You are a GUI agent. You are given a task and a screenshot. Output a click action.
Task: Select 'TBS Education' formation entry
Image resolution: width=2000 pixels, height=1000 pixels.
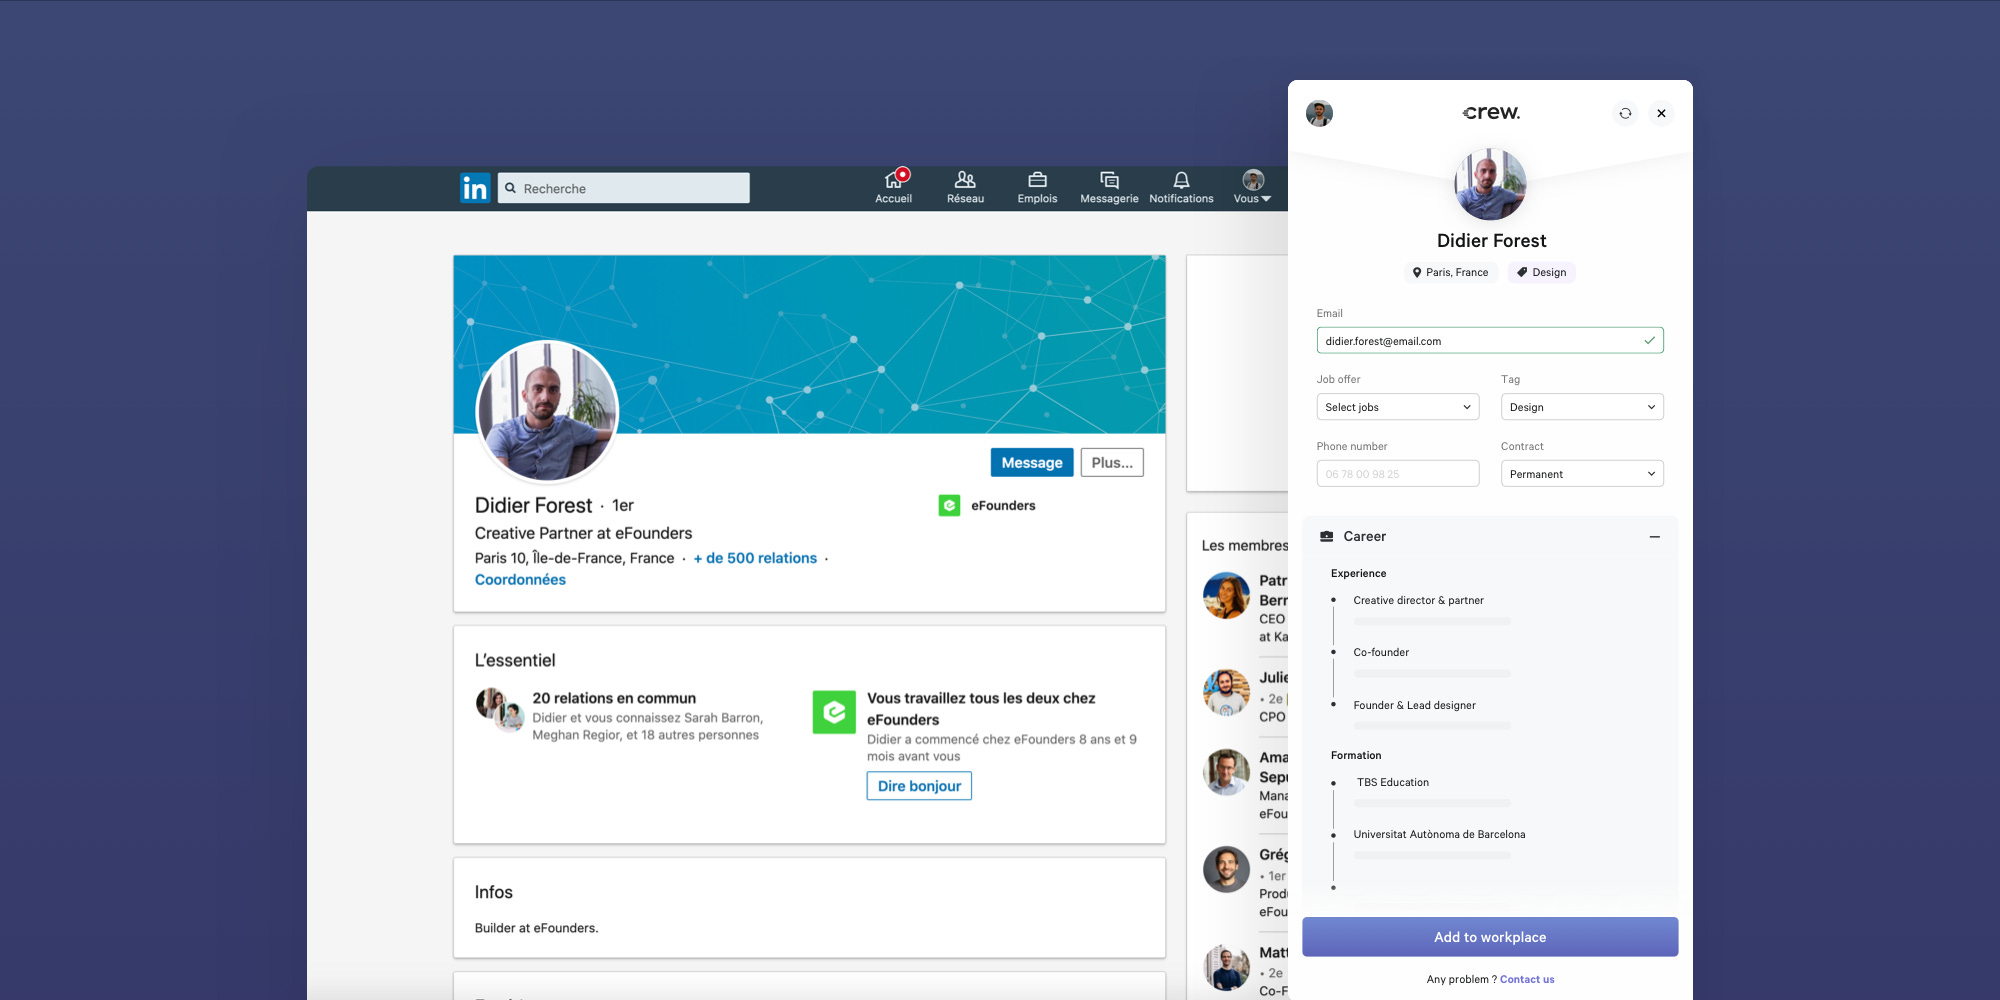click(1393, 782)
